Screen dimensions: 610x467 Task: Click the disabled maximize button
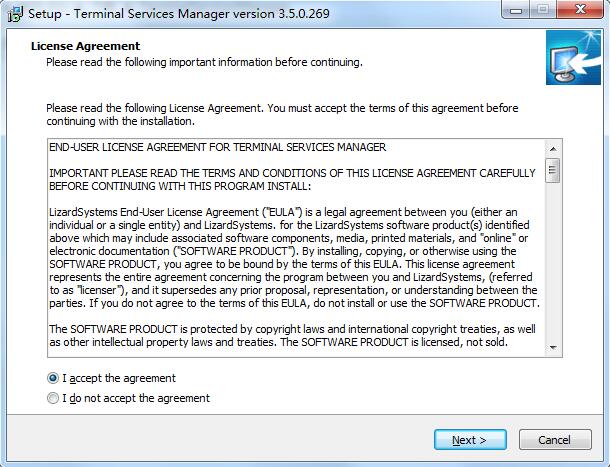click(x=546, y=12)
